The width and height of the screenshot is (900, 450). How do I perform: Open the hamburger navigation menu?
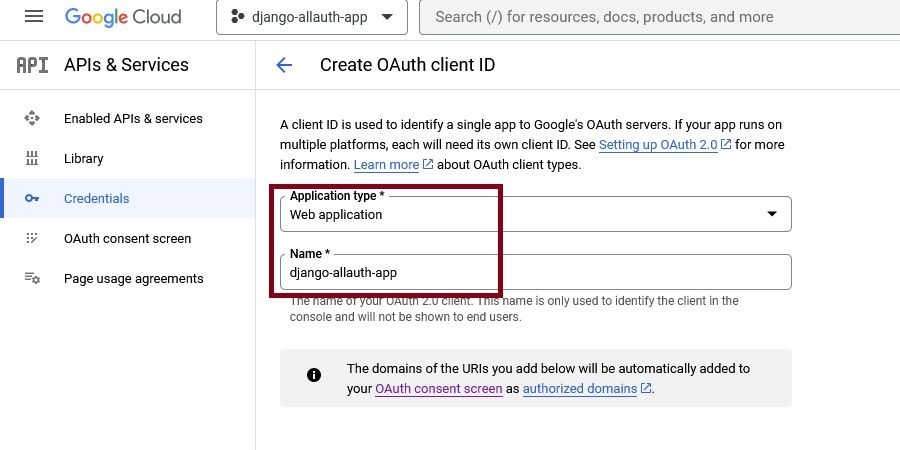pyautogui.click(x=34, y=17)
